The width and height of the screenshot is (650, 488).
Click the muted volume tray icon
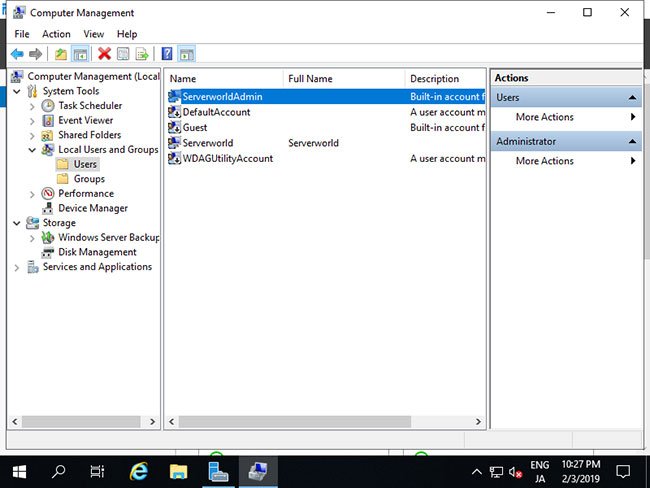(x=515, y=472)
